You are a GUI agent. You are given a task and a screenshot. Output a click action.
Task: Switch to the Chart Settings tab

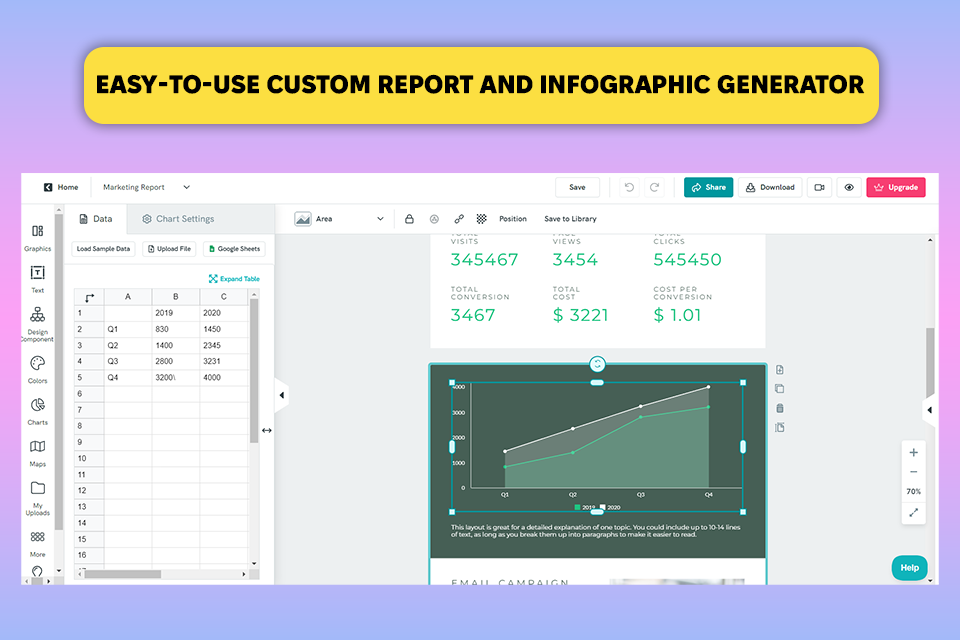(x=178, y=219)
